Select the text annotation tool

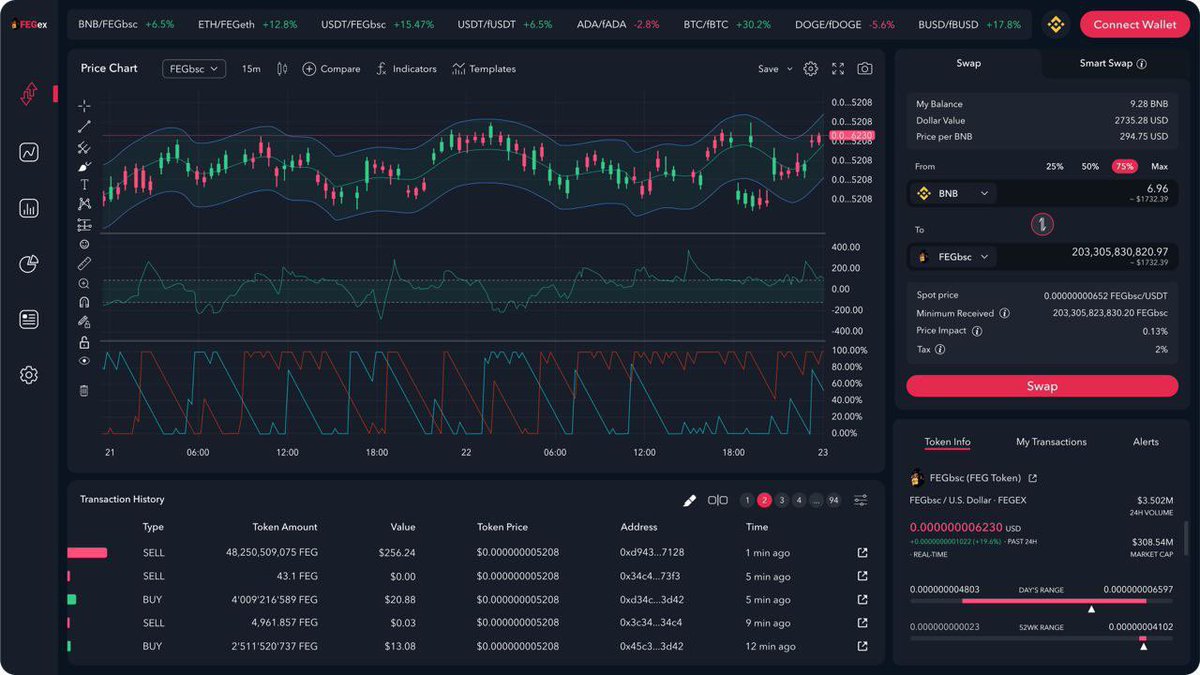tap(84, 185)
